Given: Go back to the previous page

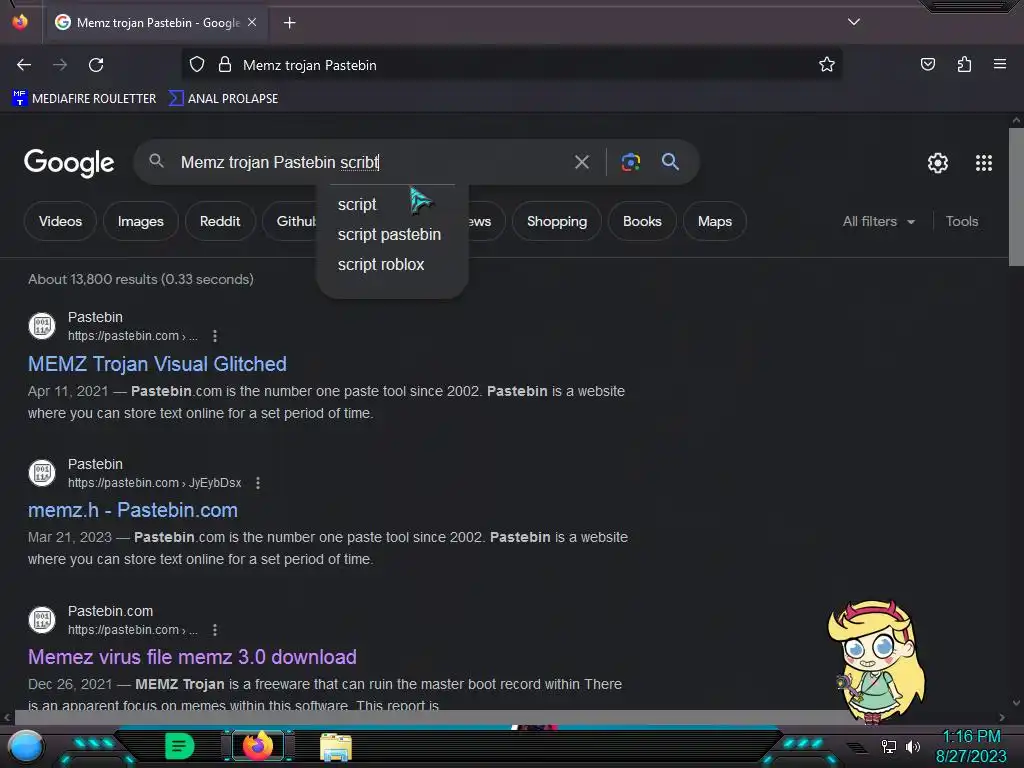Looking at the screenshot, I should click(24, 65).
